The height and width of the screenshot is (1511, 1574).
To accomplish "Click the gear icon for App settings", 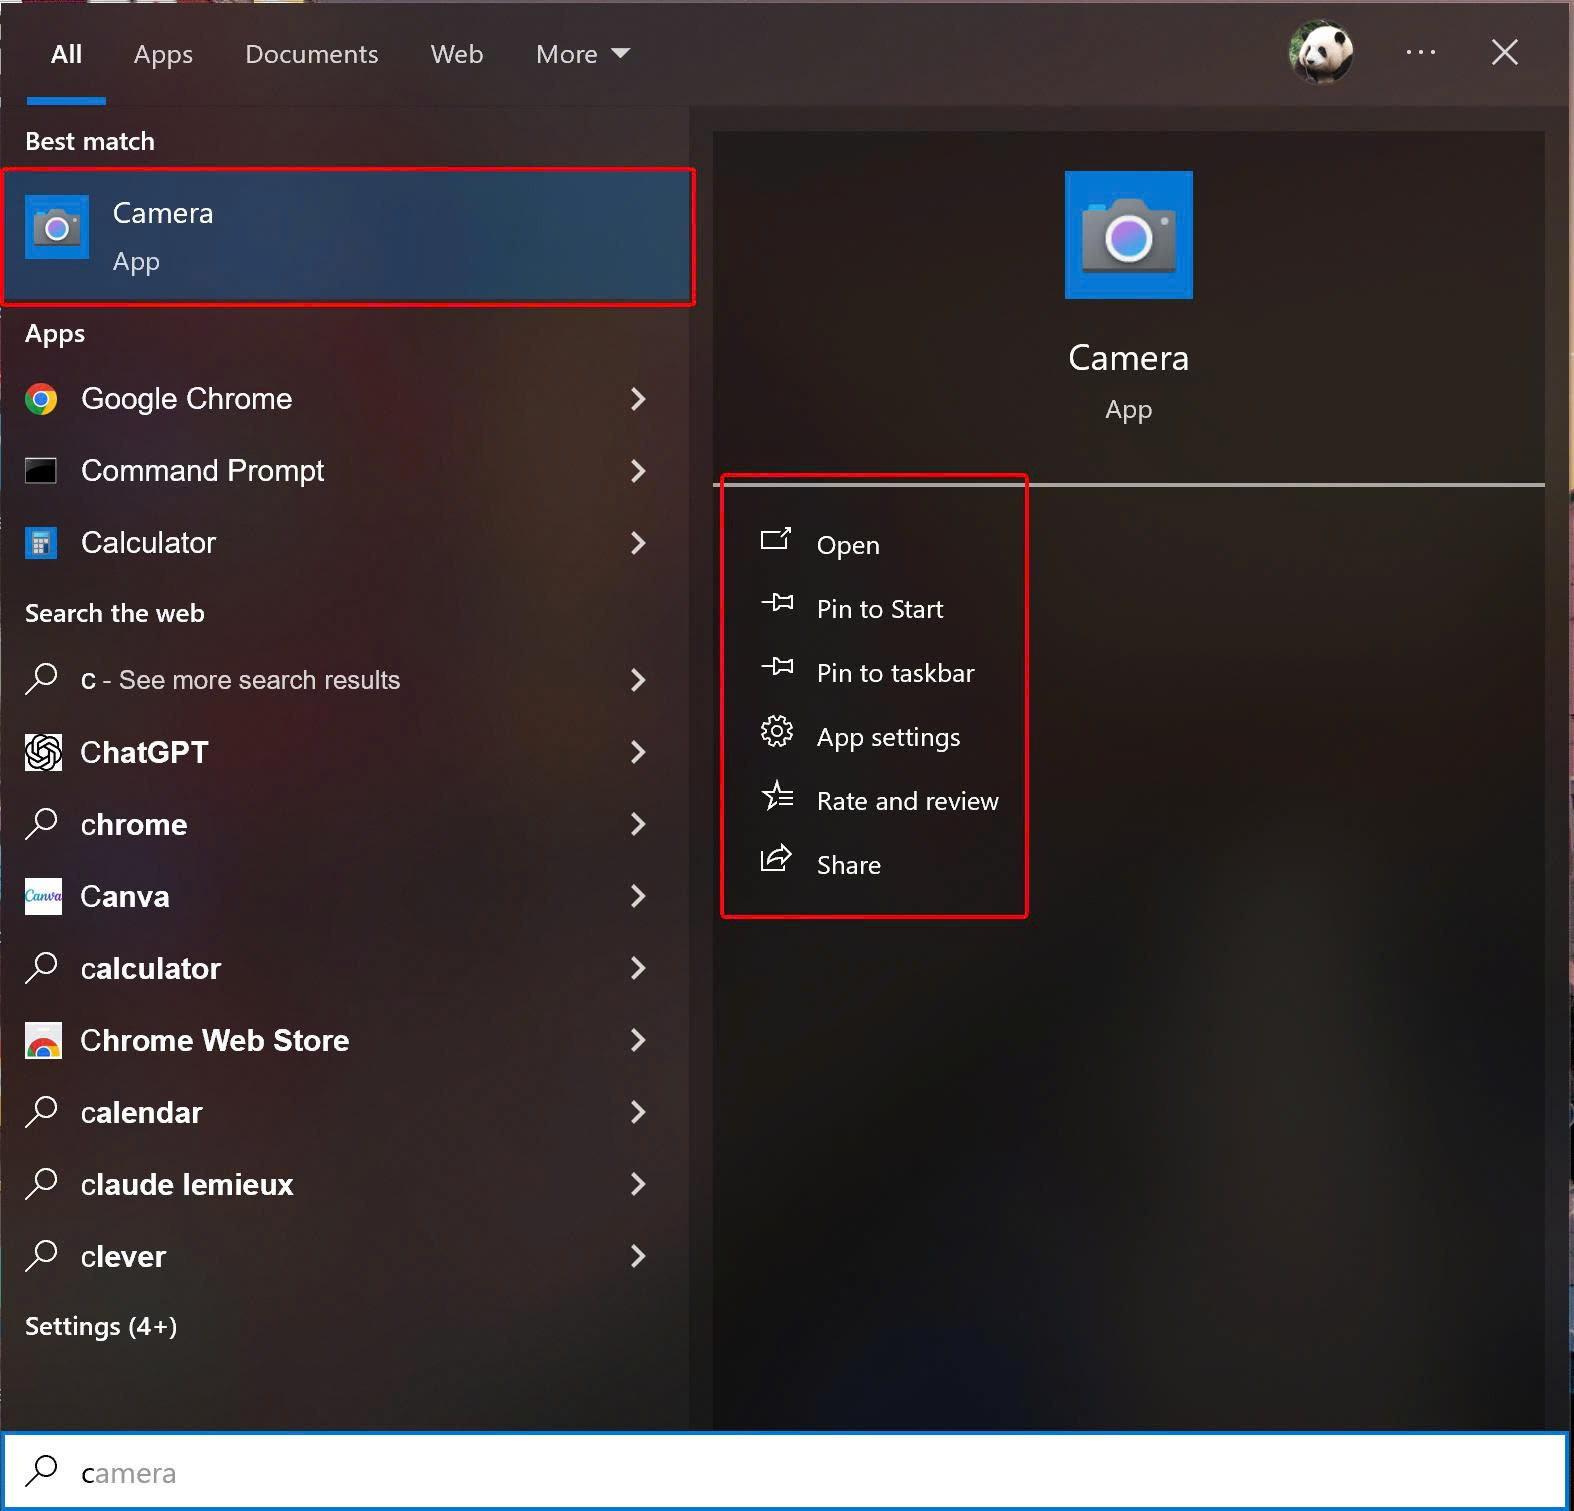I will click(x=777, y=731).
